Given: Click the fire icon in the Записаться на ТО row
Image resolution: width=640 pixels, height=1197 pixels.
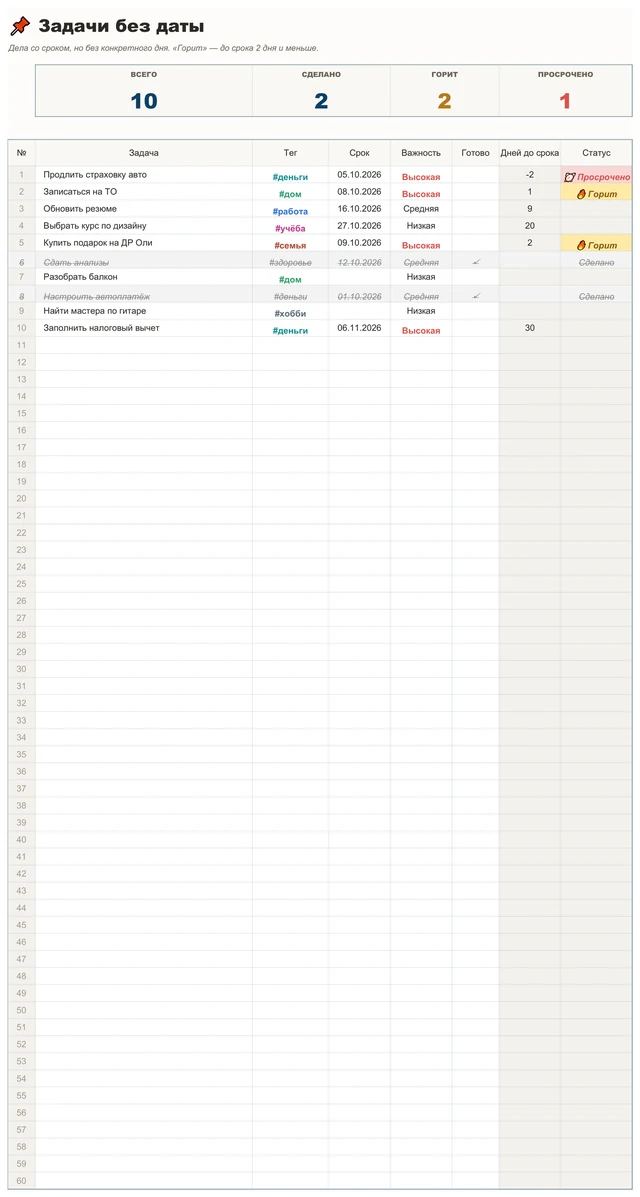Looking at the screenshot, I should click(581, 194).
